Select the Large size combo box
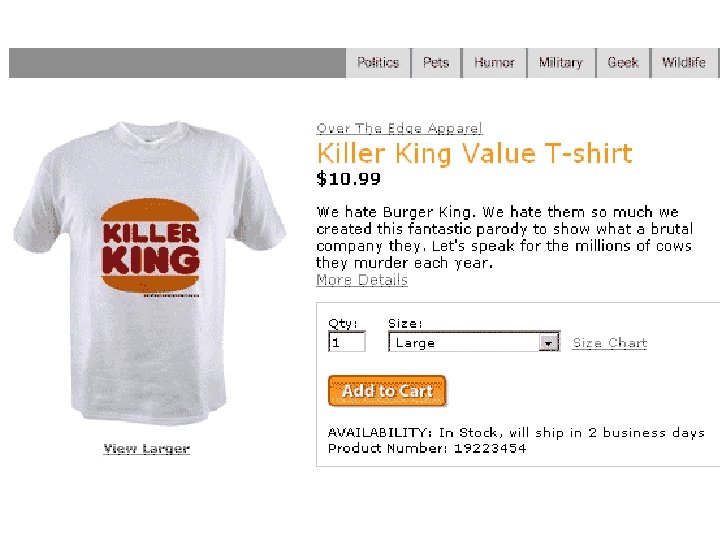This screenshot has height=540, width=720. click(474, 342)
